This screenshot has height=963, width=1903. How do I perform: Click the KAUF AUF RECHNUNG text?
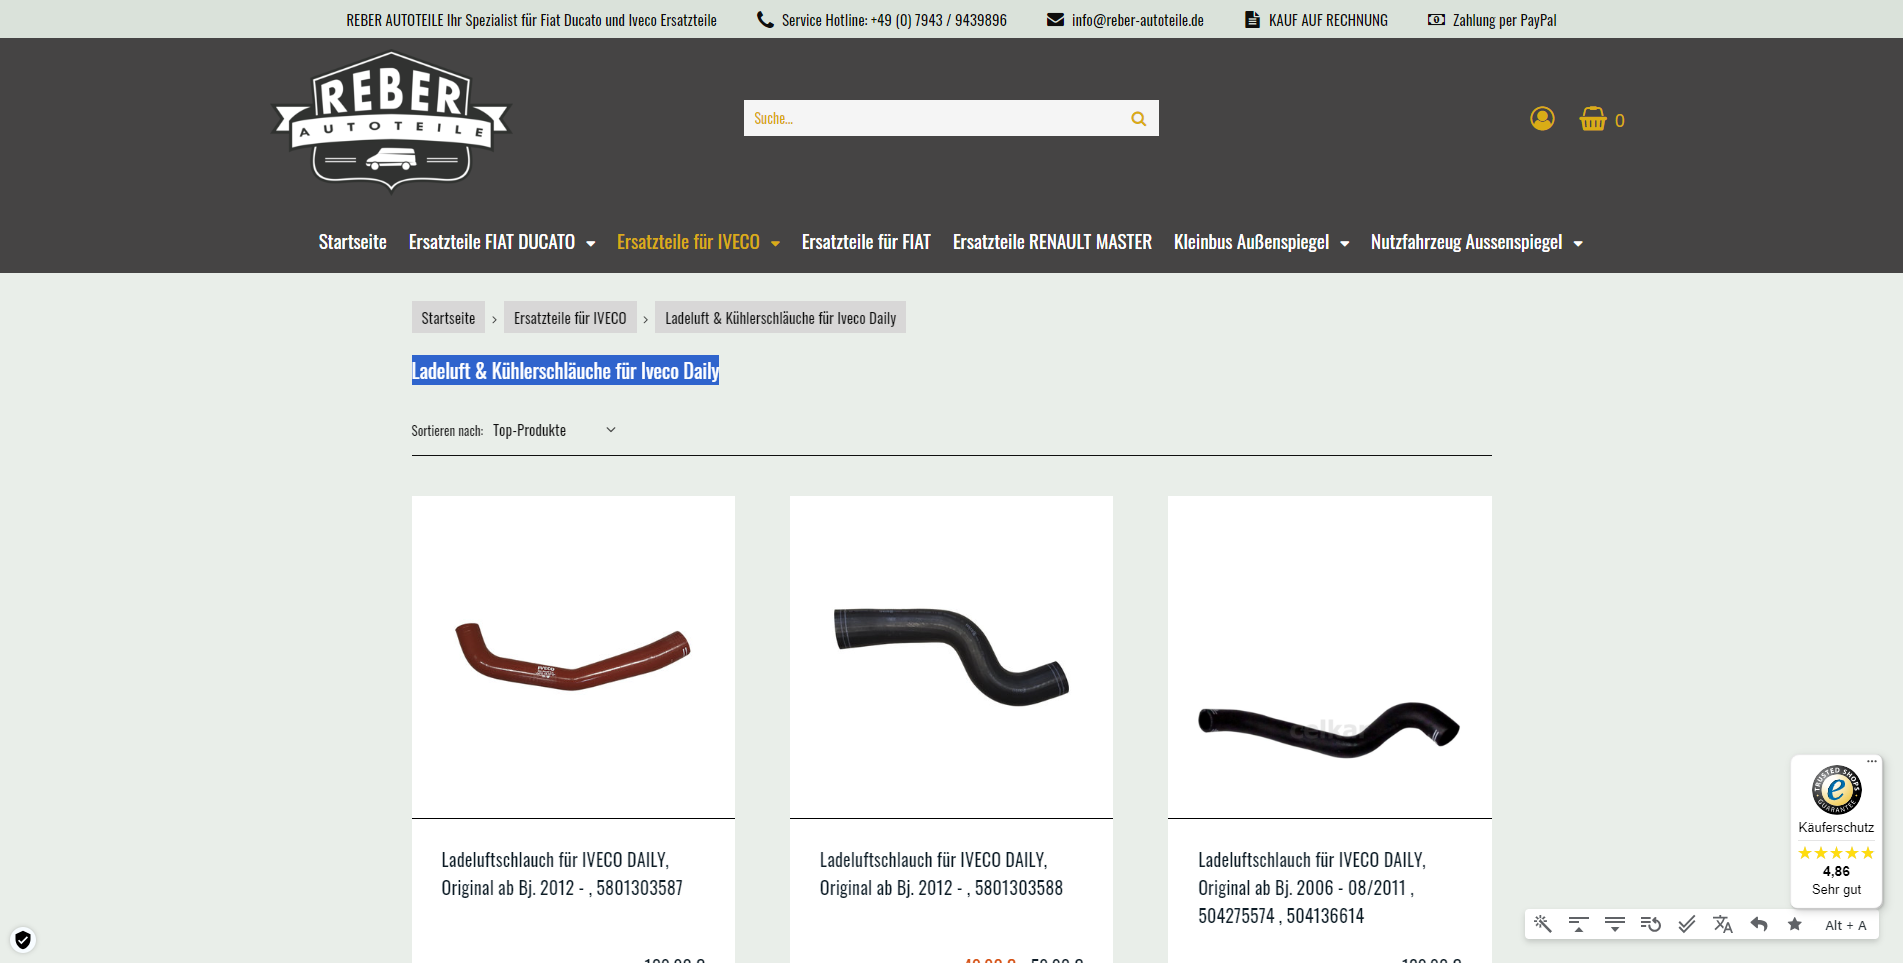click(x=1328, y=20)
